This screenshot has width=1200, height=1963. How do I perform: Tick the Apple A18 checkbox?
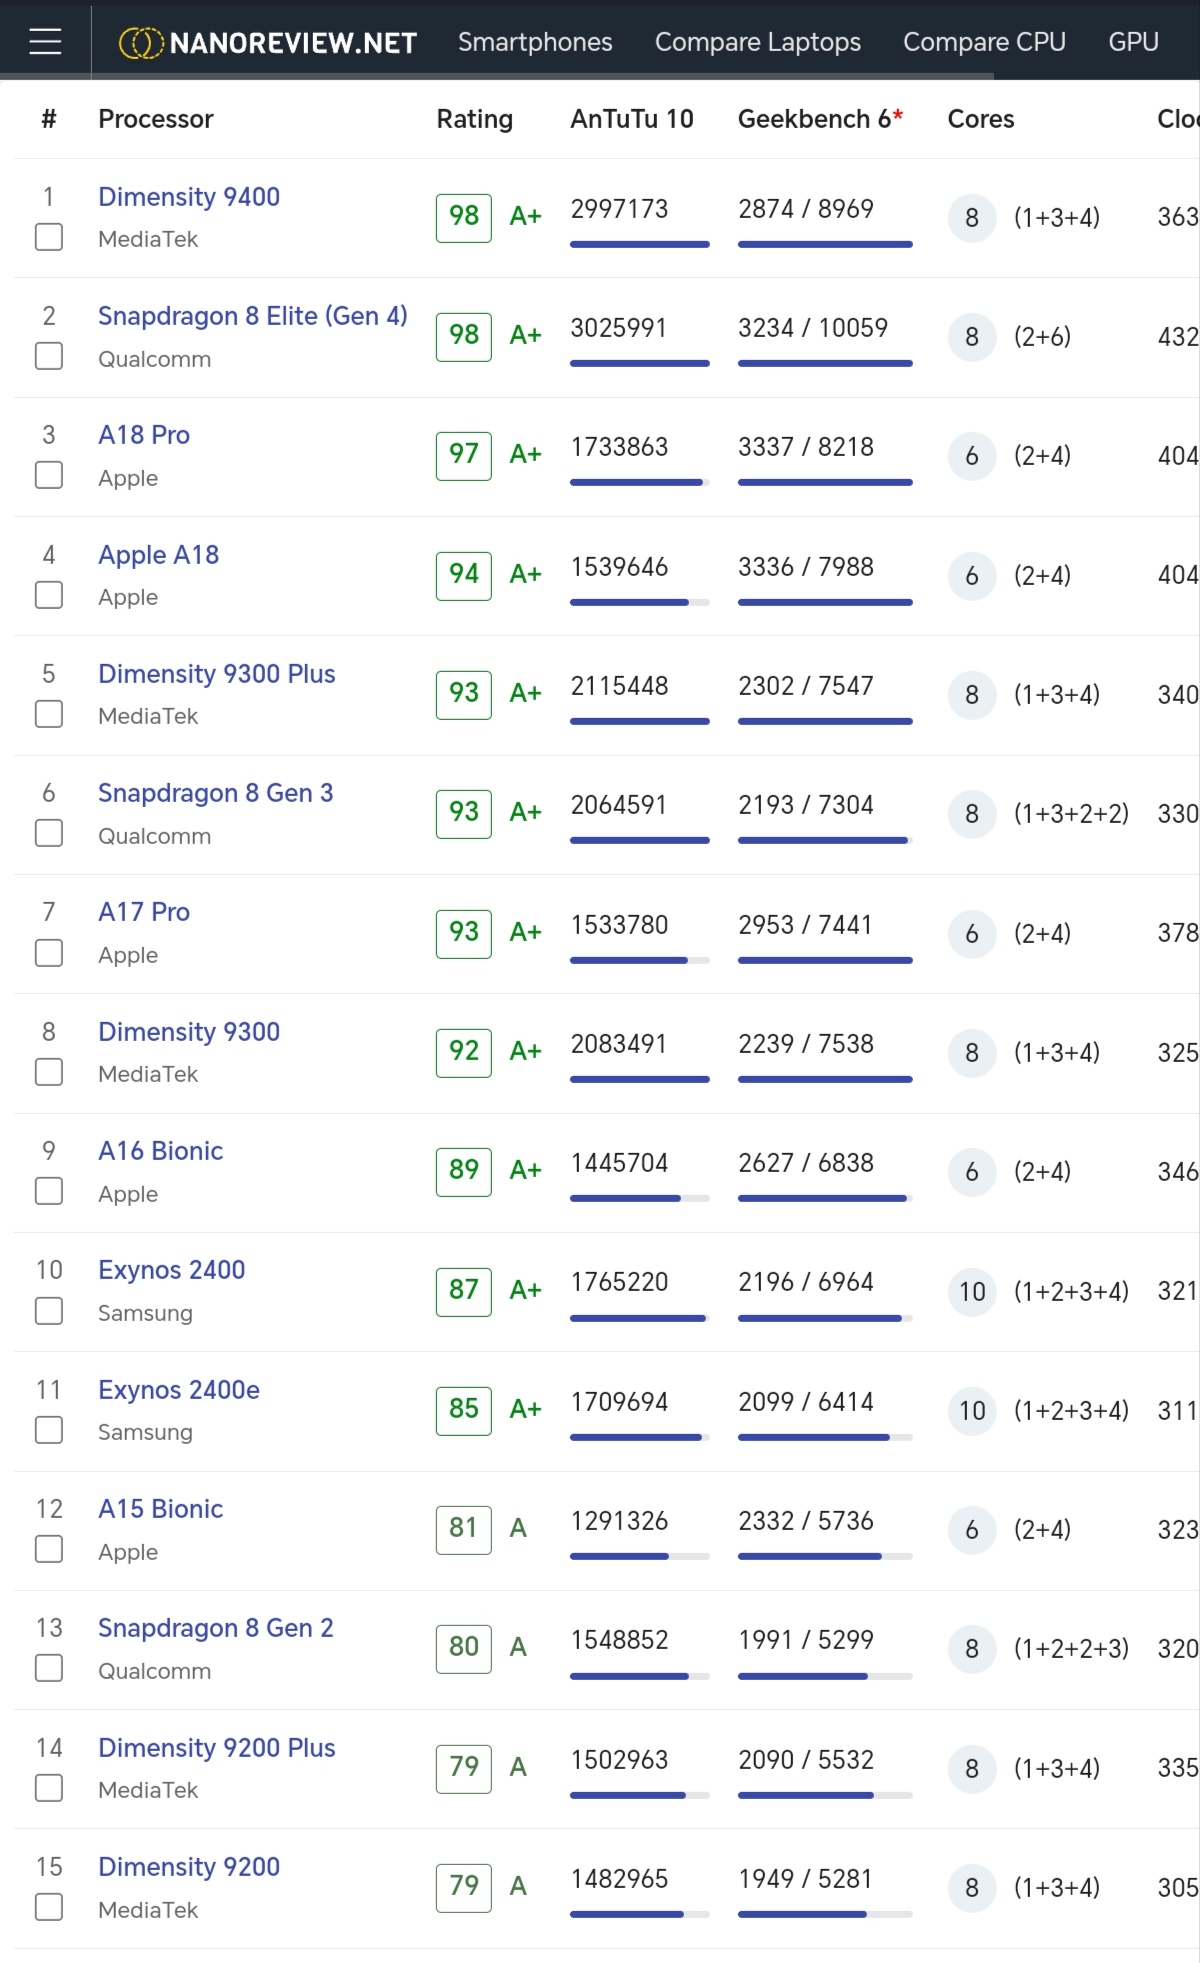tap(49, 595)
